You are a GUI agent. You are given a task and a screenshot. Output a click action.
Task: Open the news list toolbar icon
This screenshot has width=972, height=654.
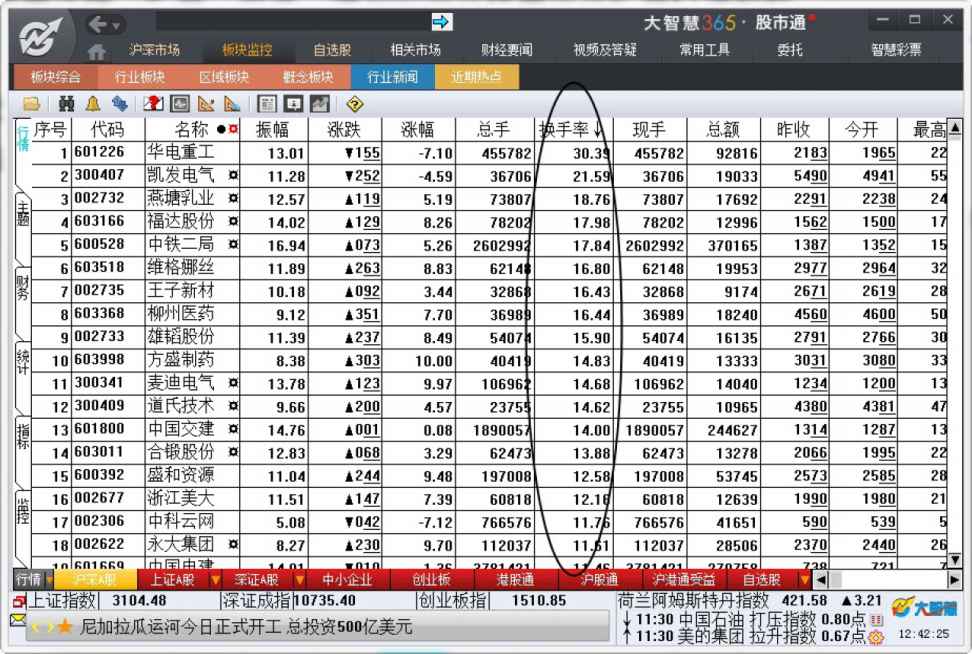coord(267,104)
